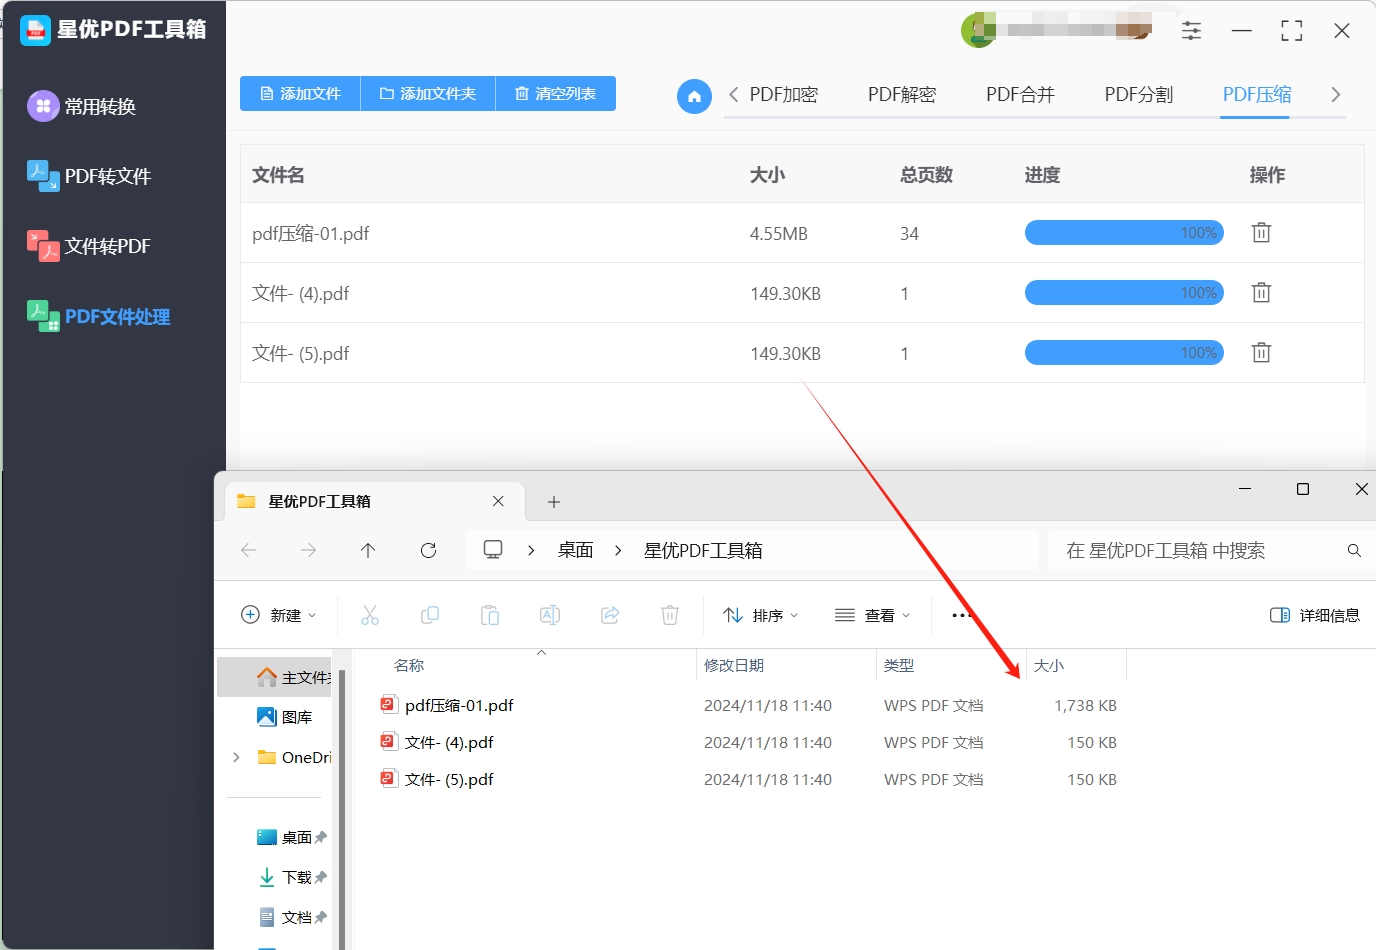Sort by 名称 column header
Viewport: 1376px width, 950px height.
coord(409,665)
